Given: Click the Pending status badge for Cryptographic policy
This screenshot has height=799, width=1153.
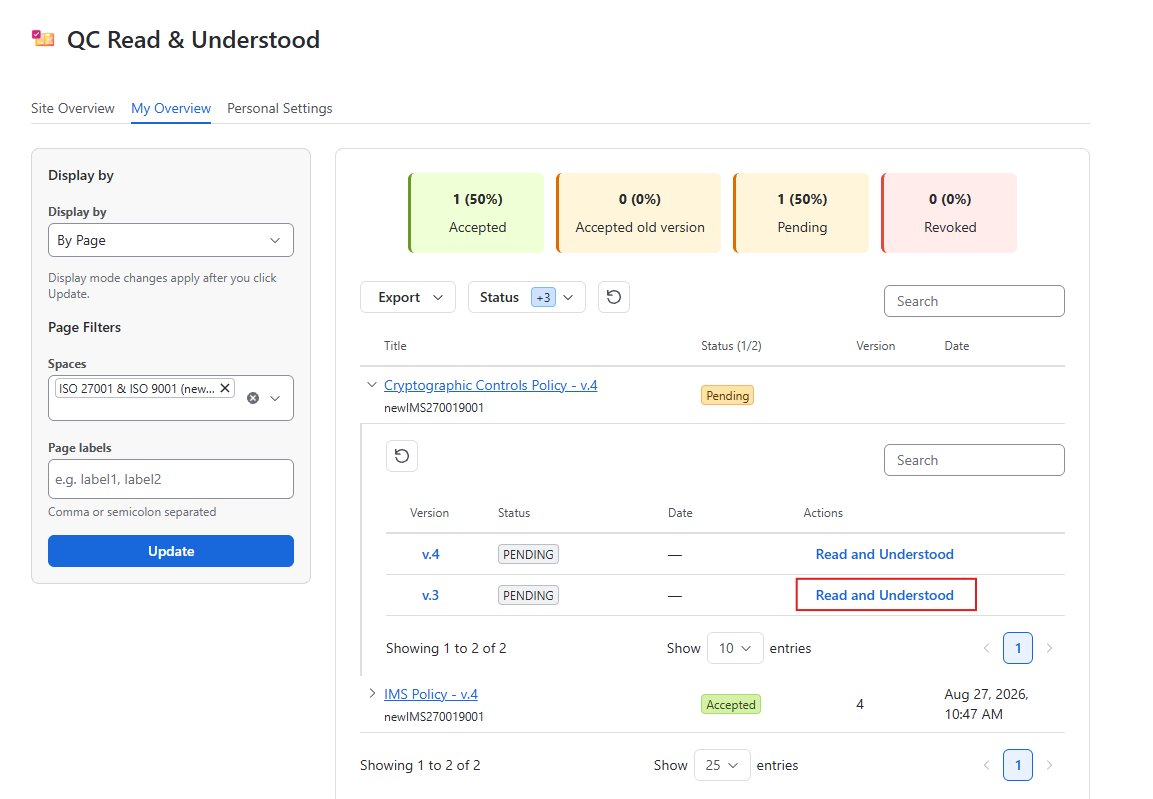Looking at the screenshot, I should [727, 395].
